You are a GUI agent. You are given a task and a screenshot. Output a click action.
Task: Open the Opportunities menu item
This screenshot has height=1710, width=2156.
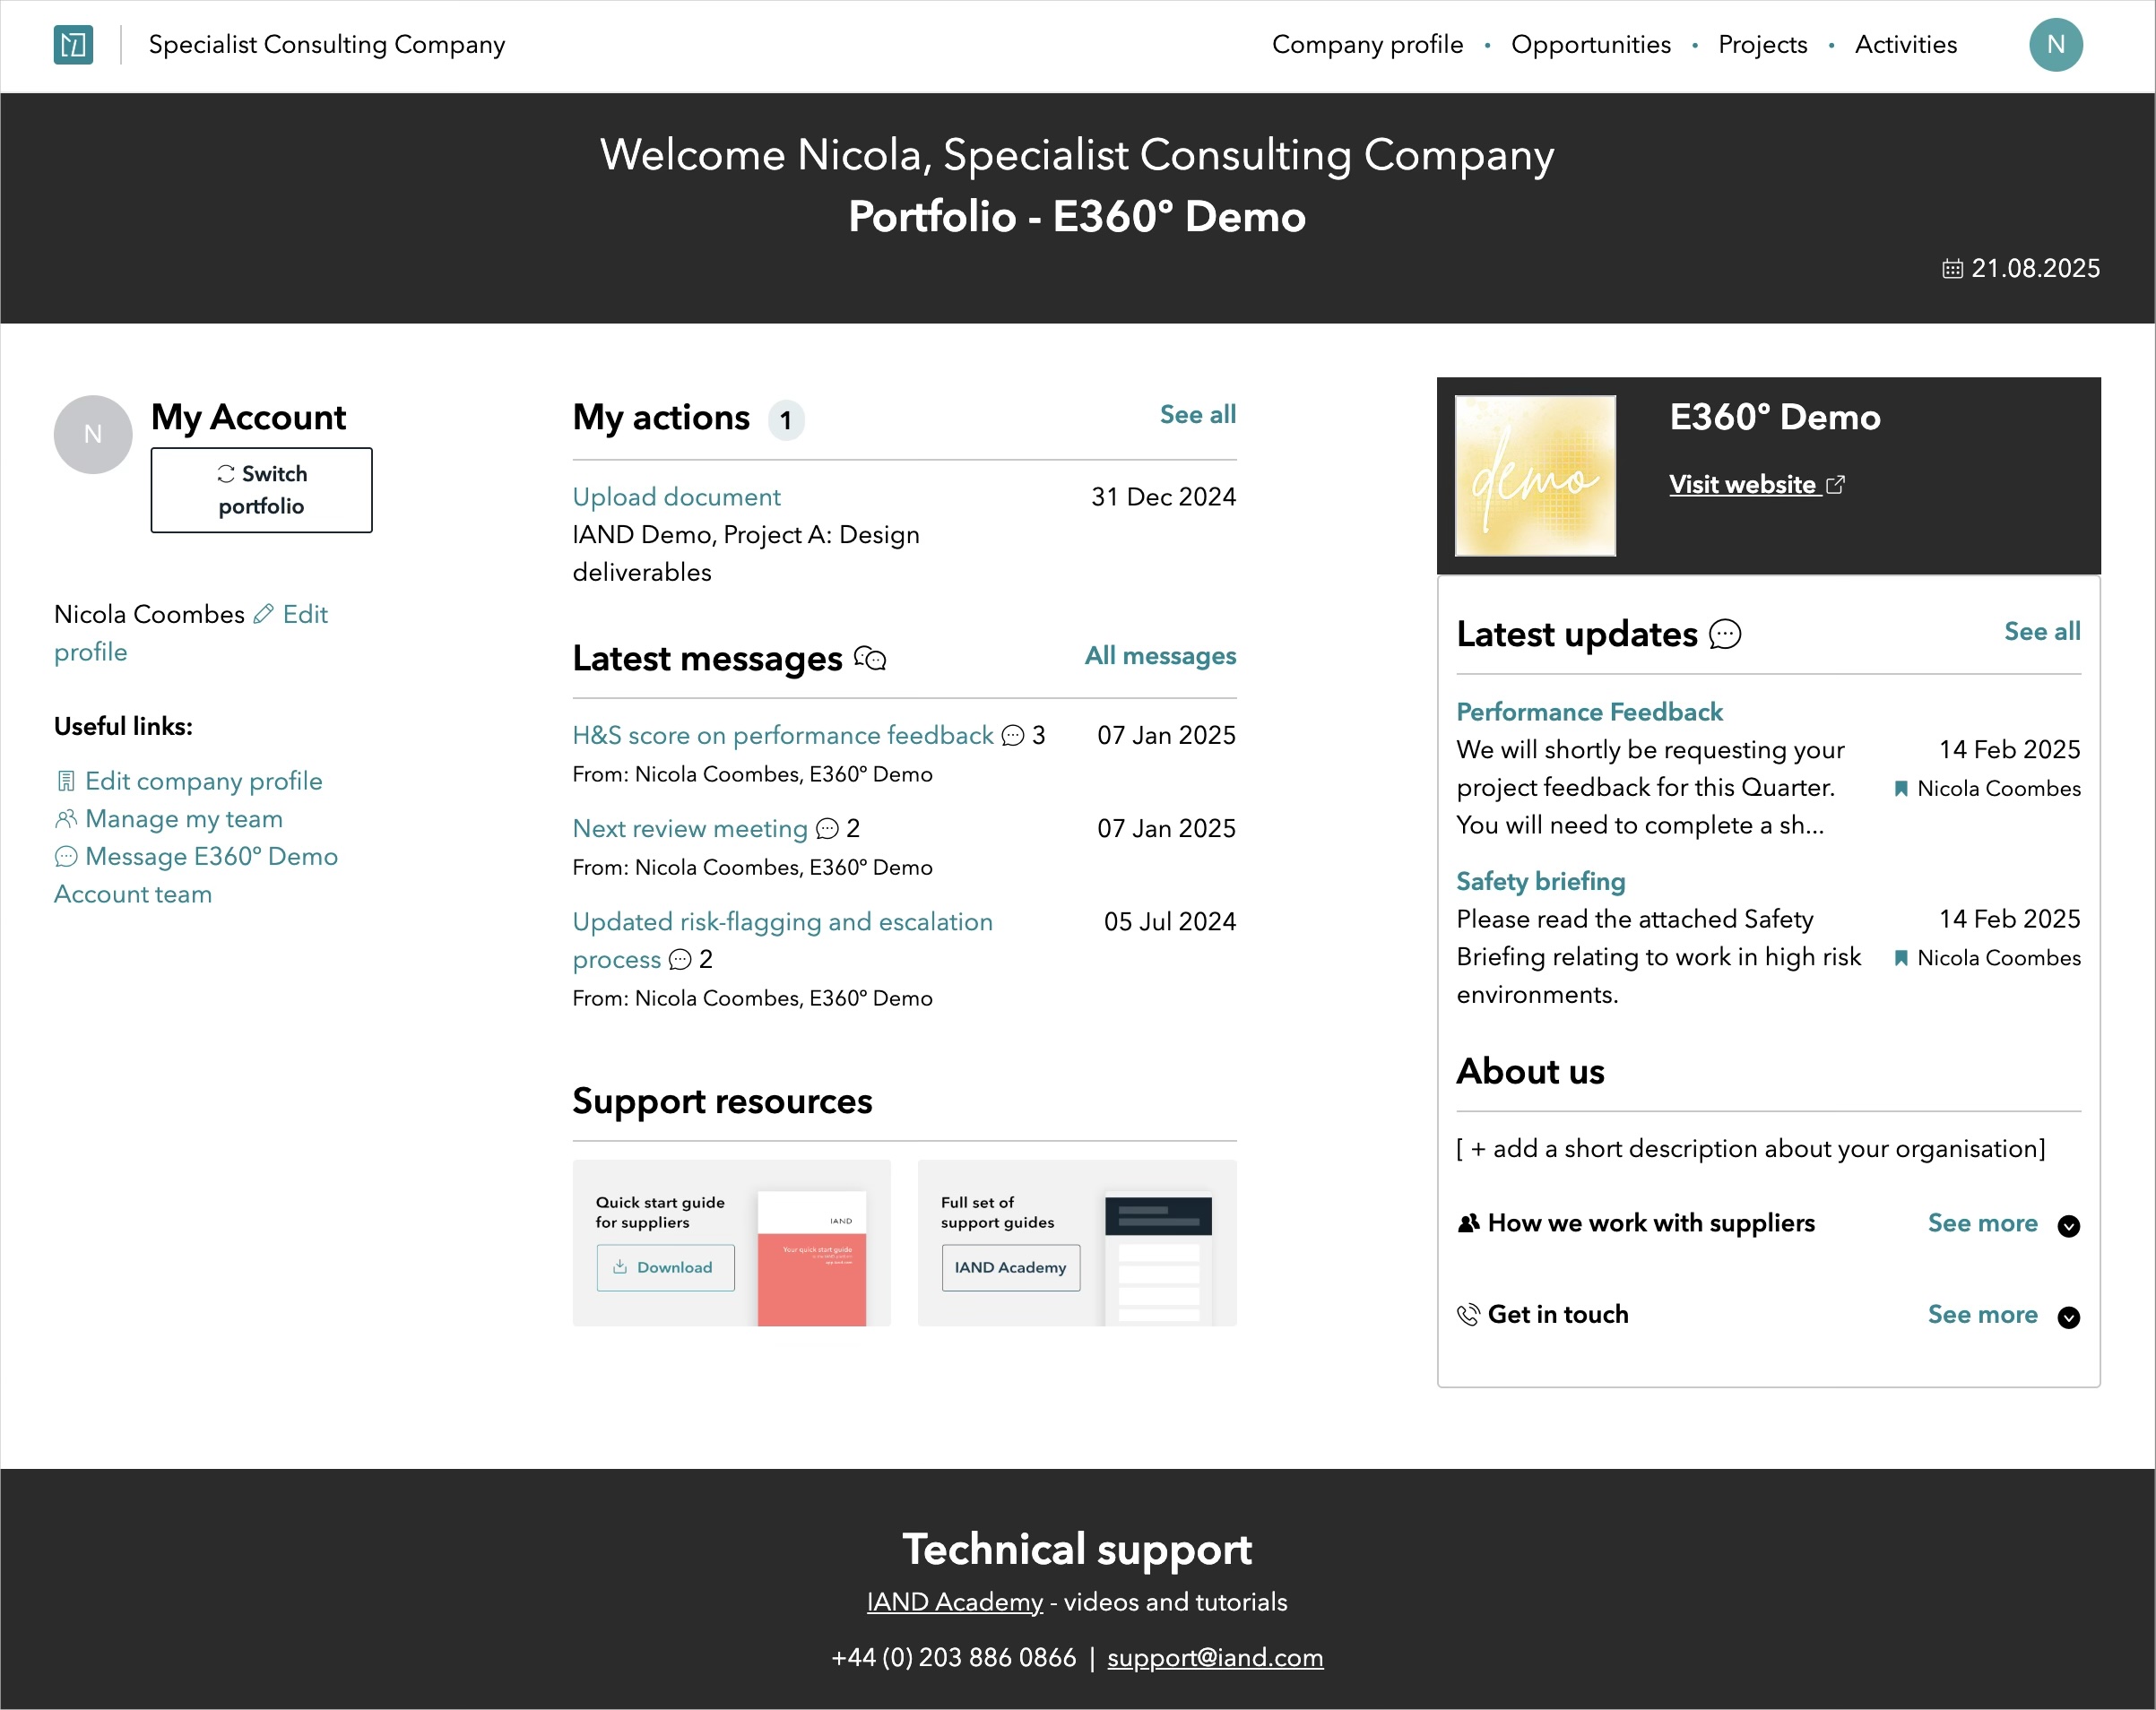coord(1590,45)
